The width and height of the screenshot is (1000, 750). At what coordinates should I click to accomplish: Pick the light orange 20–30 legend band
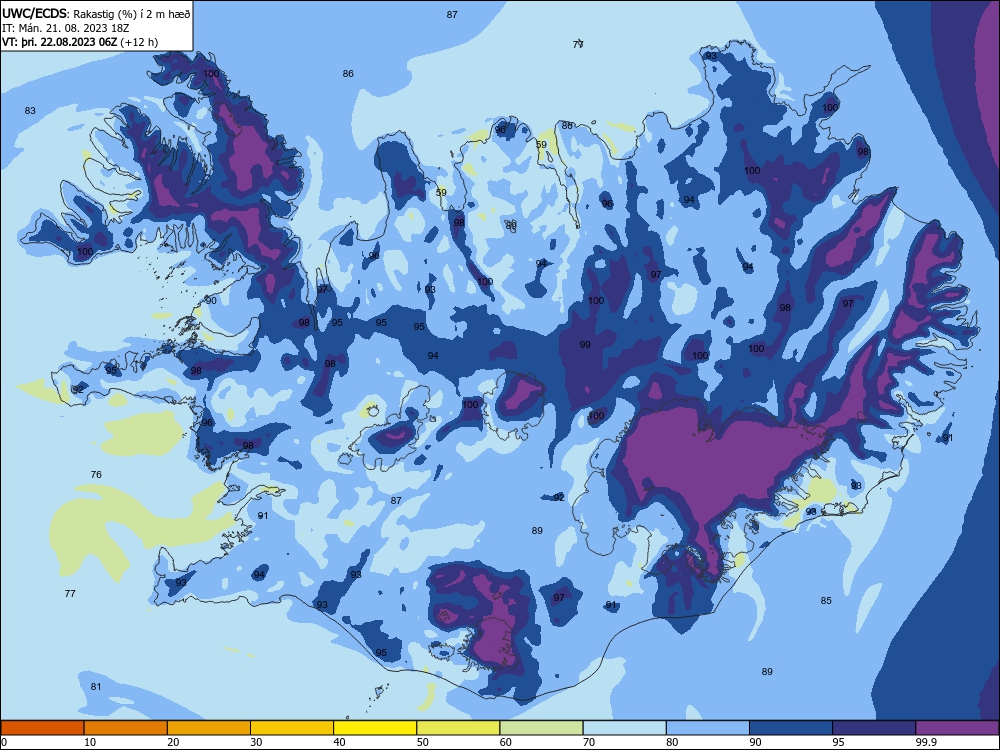[x=209, y=728]
